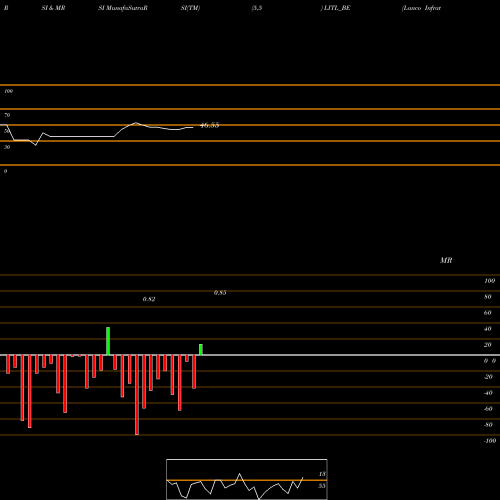Click MR axis label -100 on right
Image resolution: width=500 pixels, height=500 pixels.
(490, 441)
